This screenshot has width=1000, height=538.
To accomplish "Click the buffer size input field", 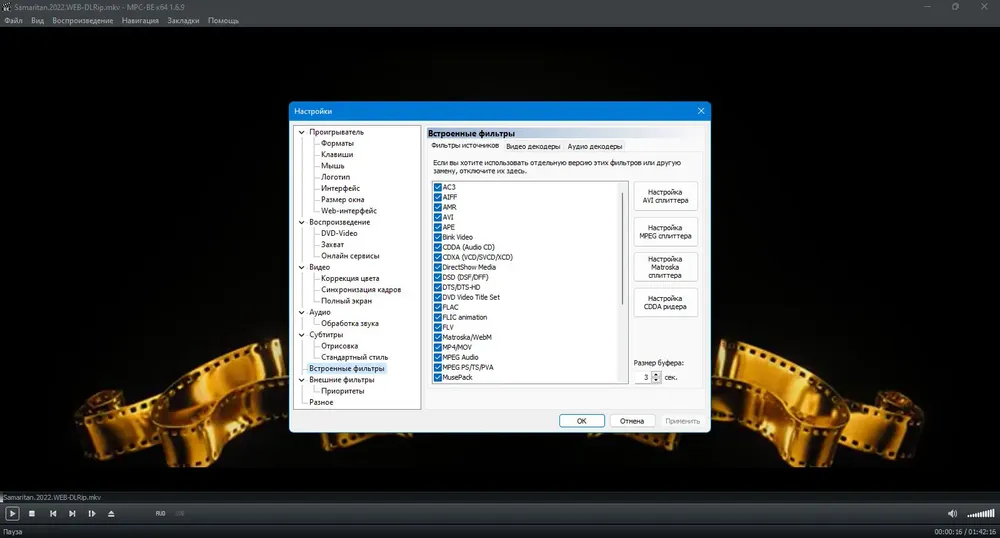I will pyautogui.click(x=643, y=377).
